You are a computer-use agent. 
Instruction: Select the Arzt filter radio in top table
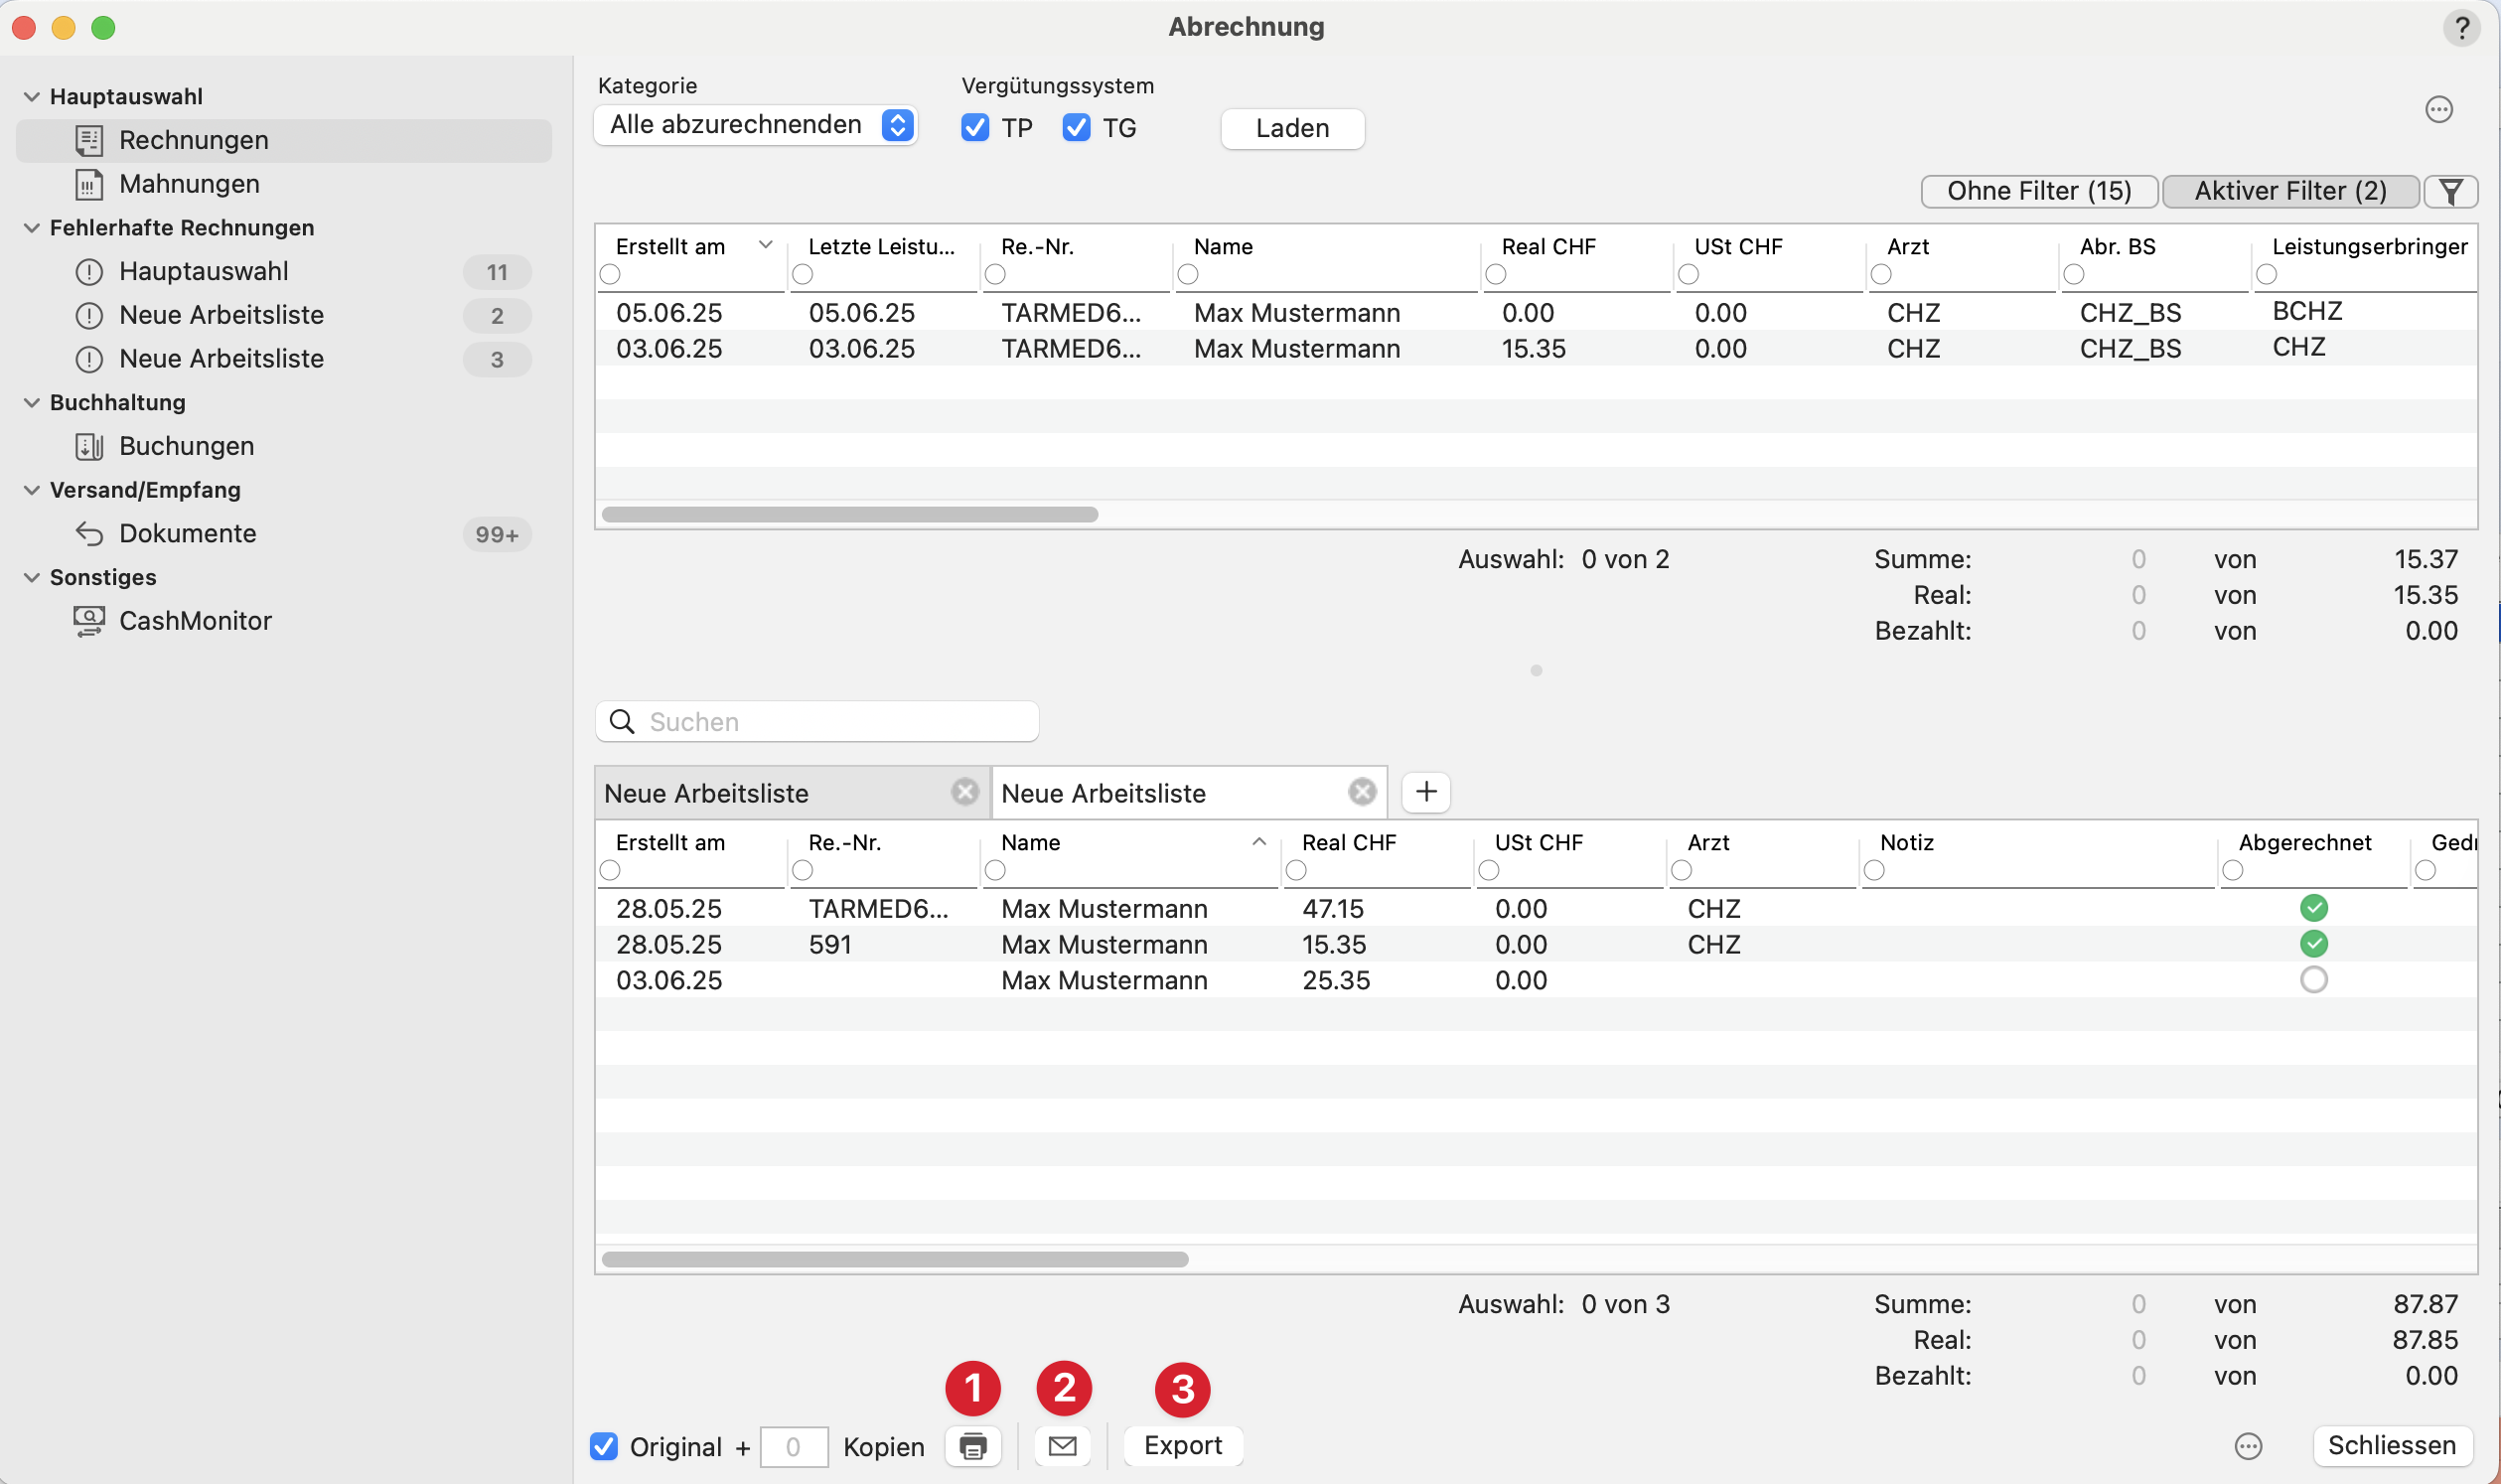click(1881, 274)
